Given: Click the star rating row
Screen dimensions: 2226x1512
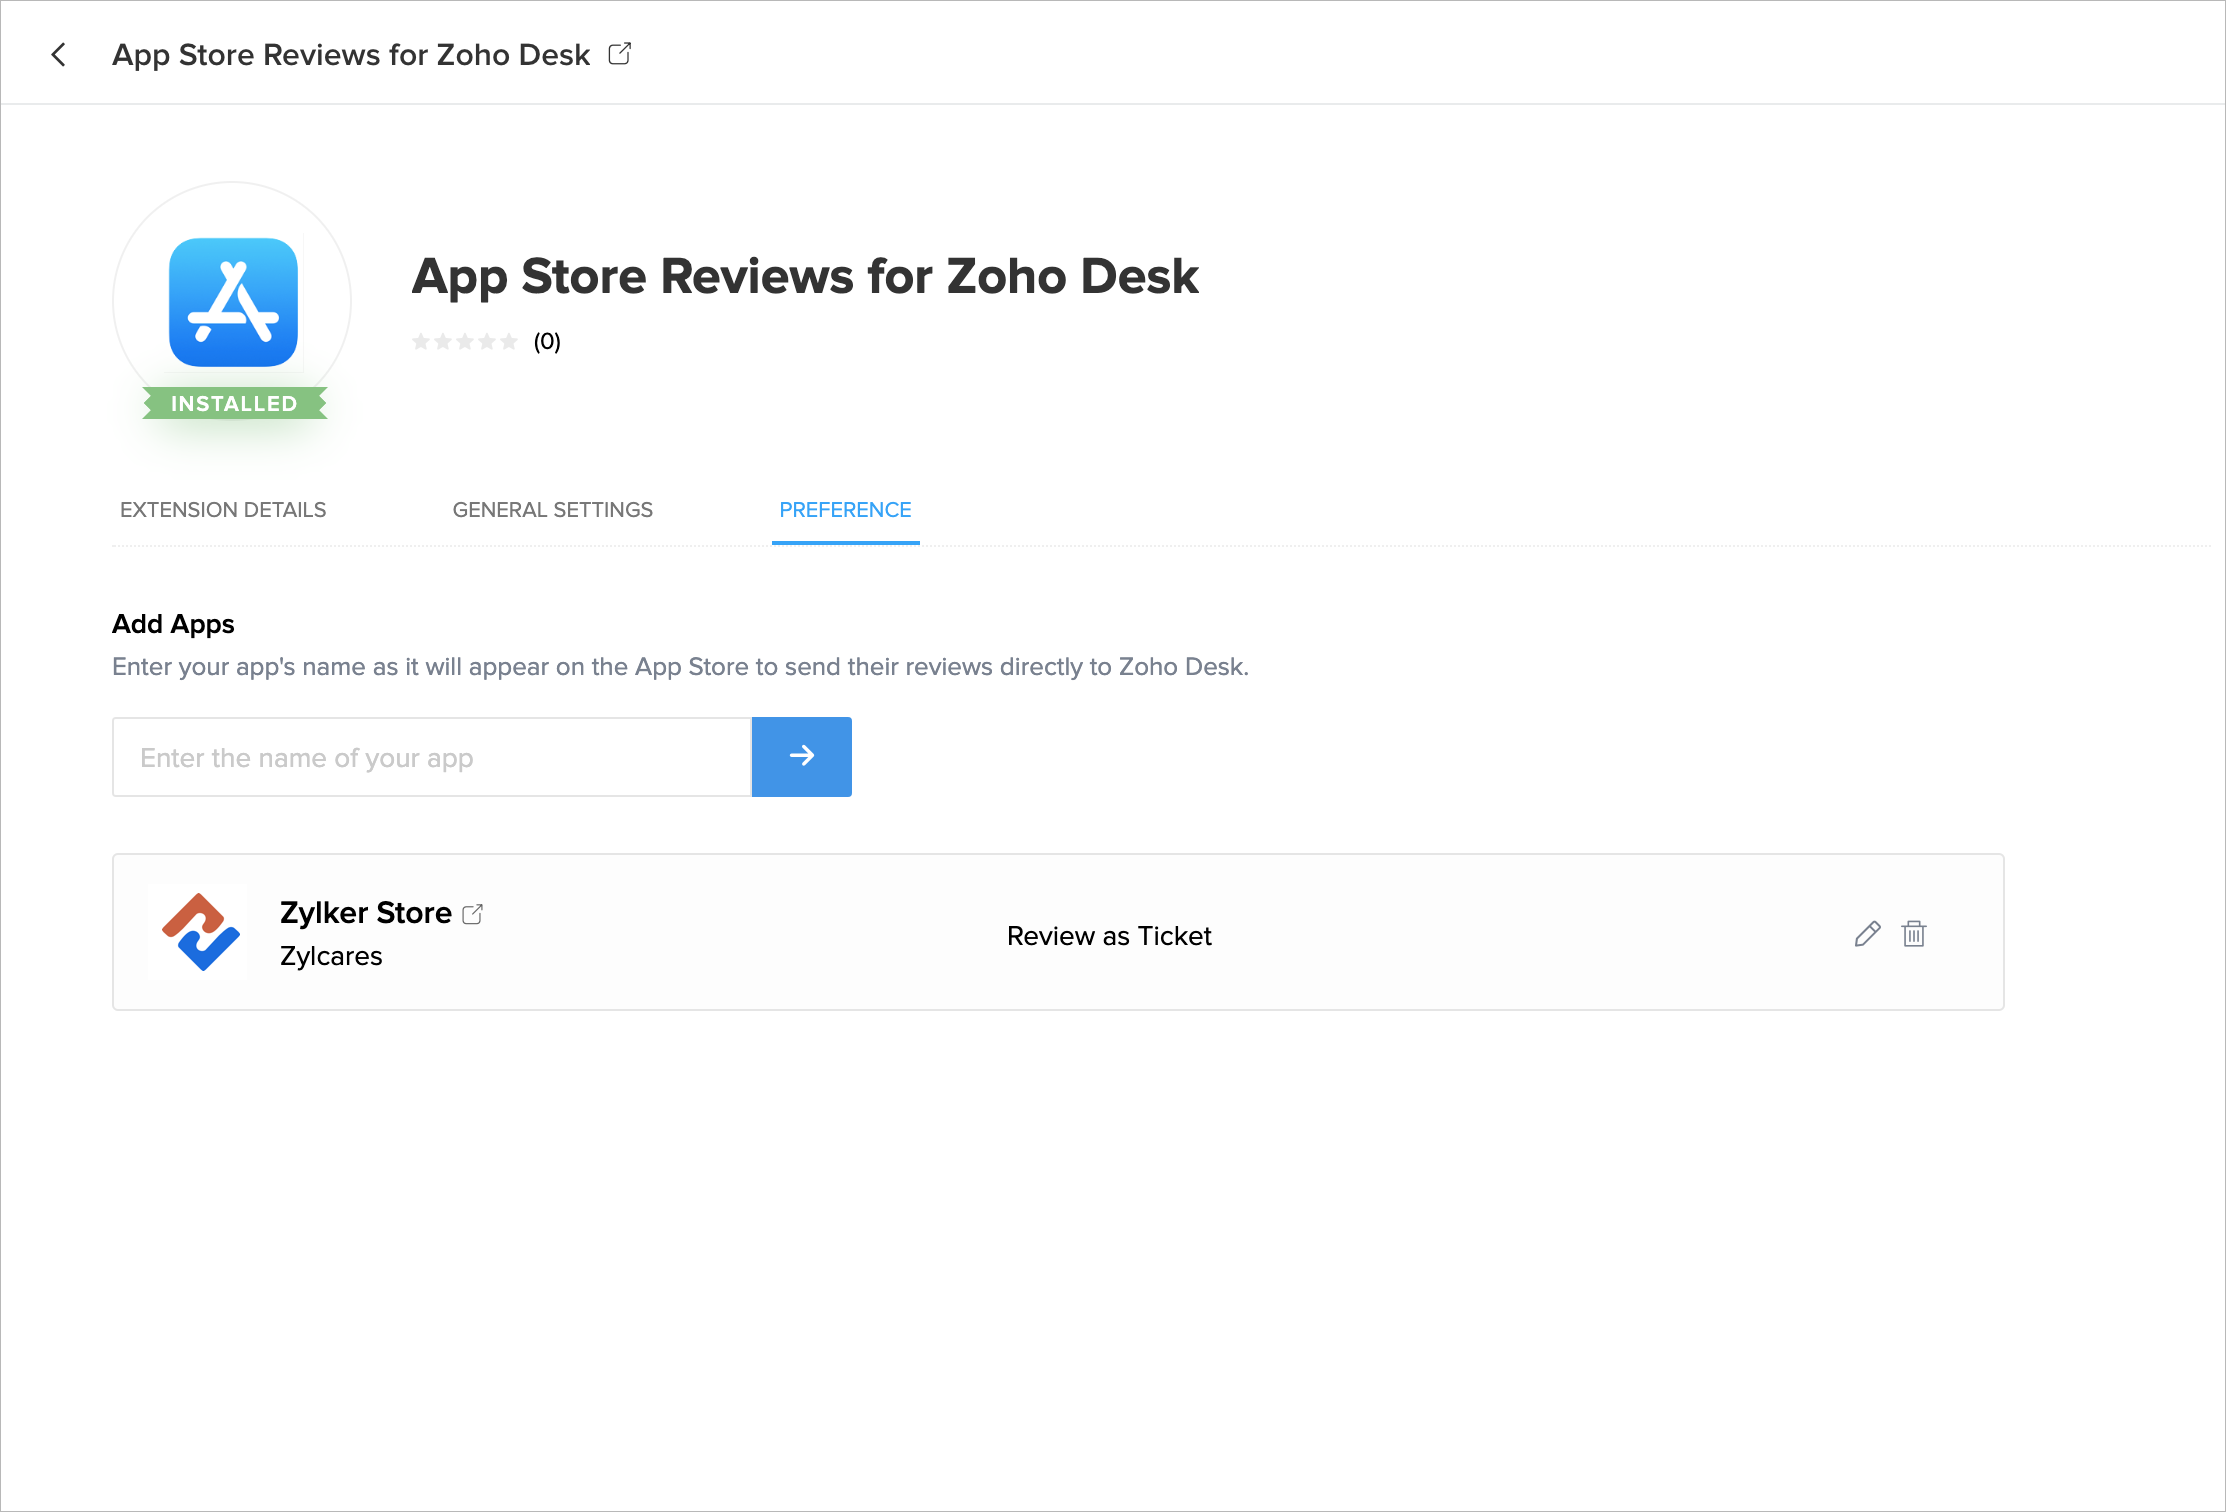Looking at the screenshot, I should pos(464,342).
